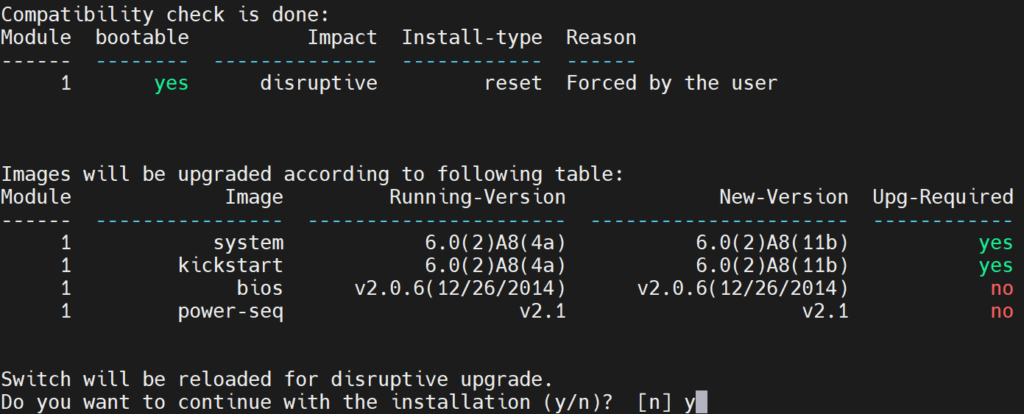Click the word disruptive under Impact
The image size is (1024, 414).
319,84
